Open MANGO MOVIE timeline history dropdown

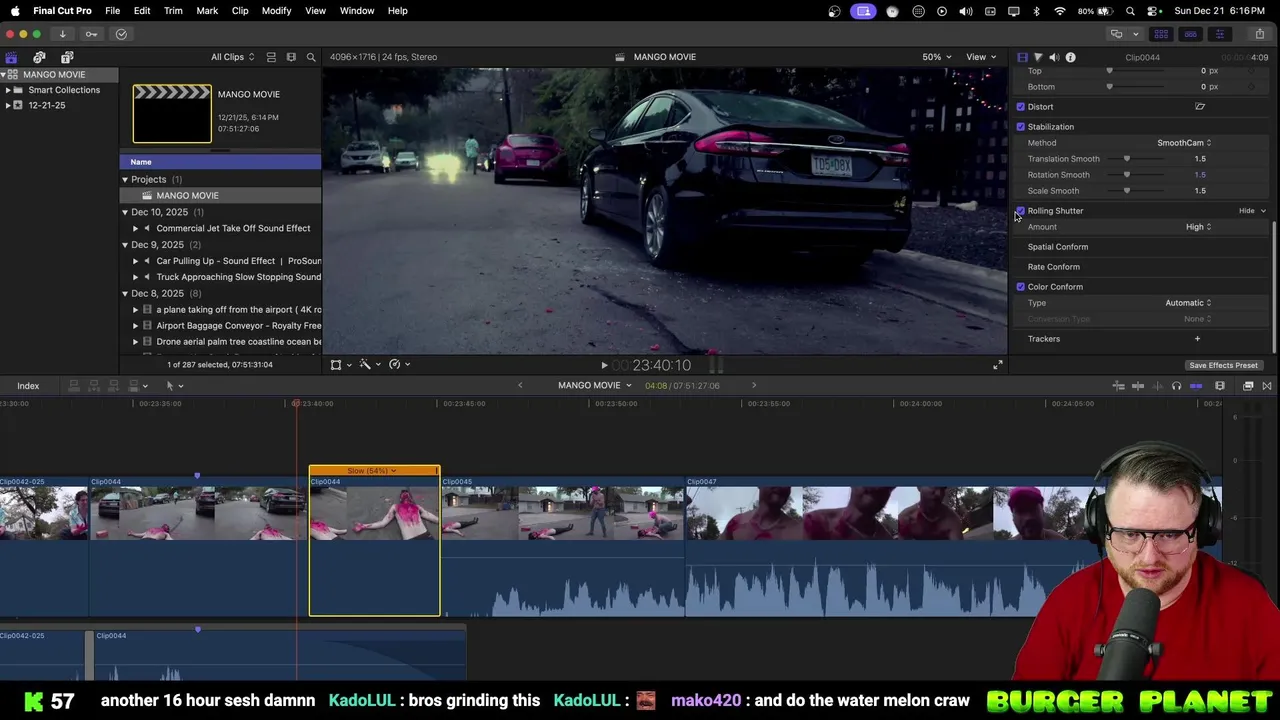click(x=595, y=386)
